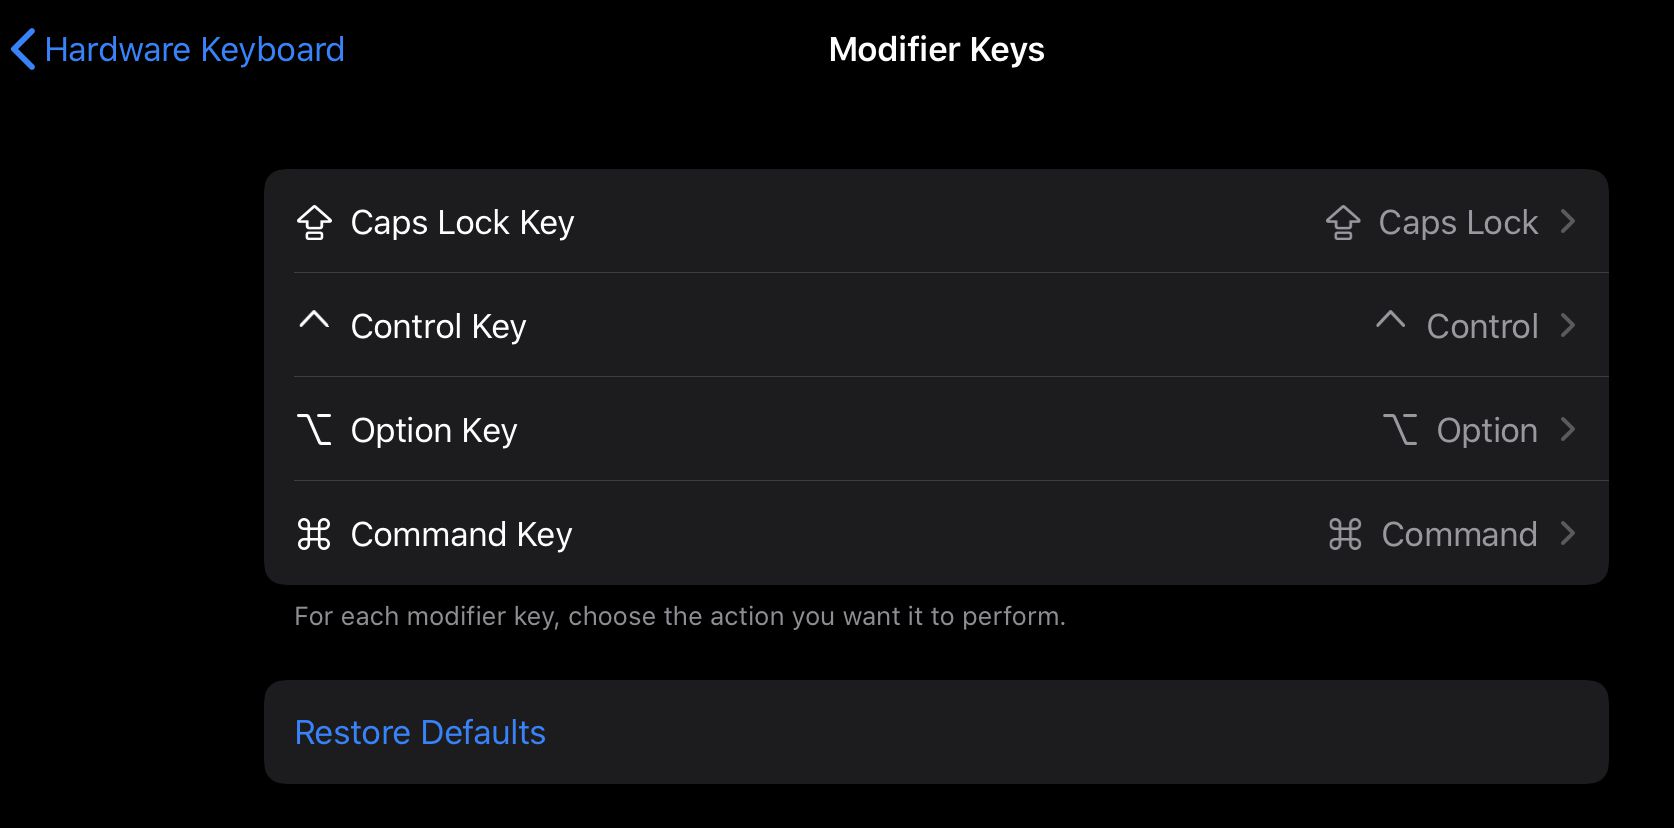Tap Restore Defaults
The image size is (1674, 828).
(x=419, y=731)
